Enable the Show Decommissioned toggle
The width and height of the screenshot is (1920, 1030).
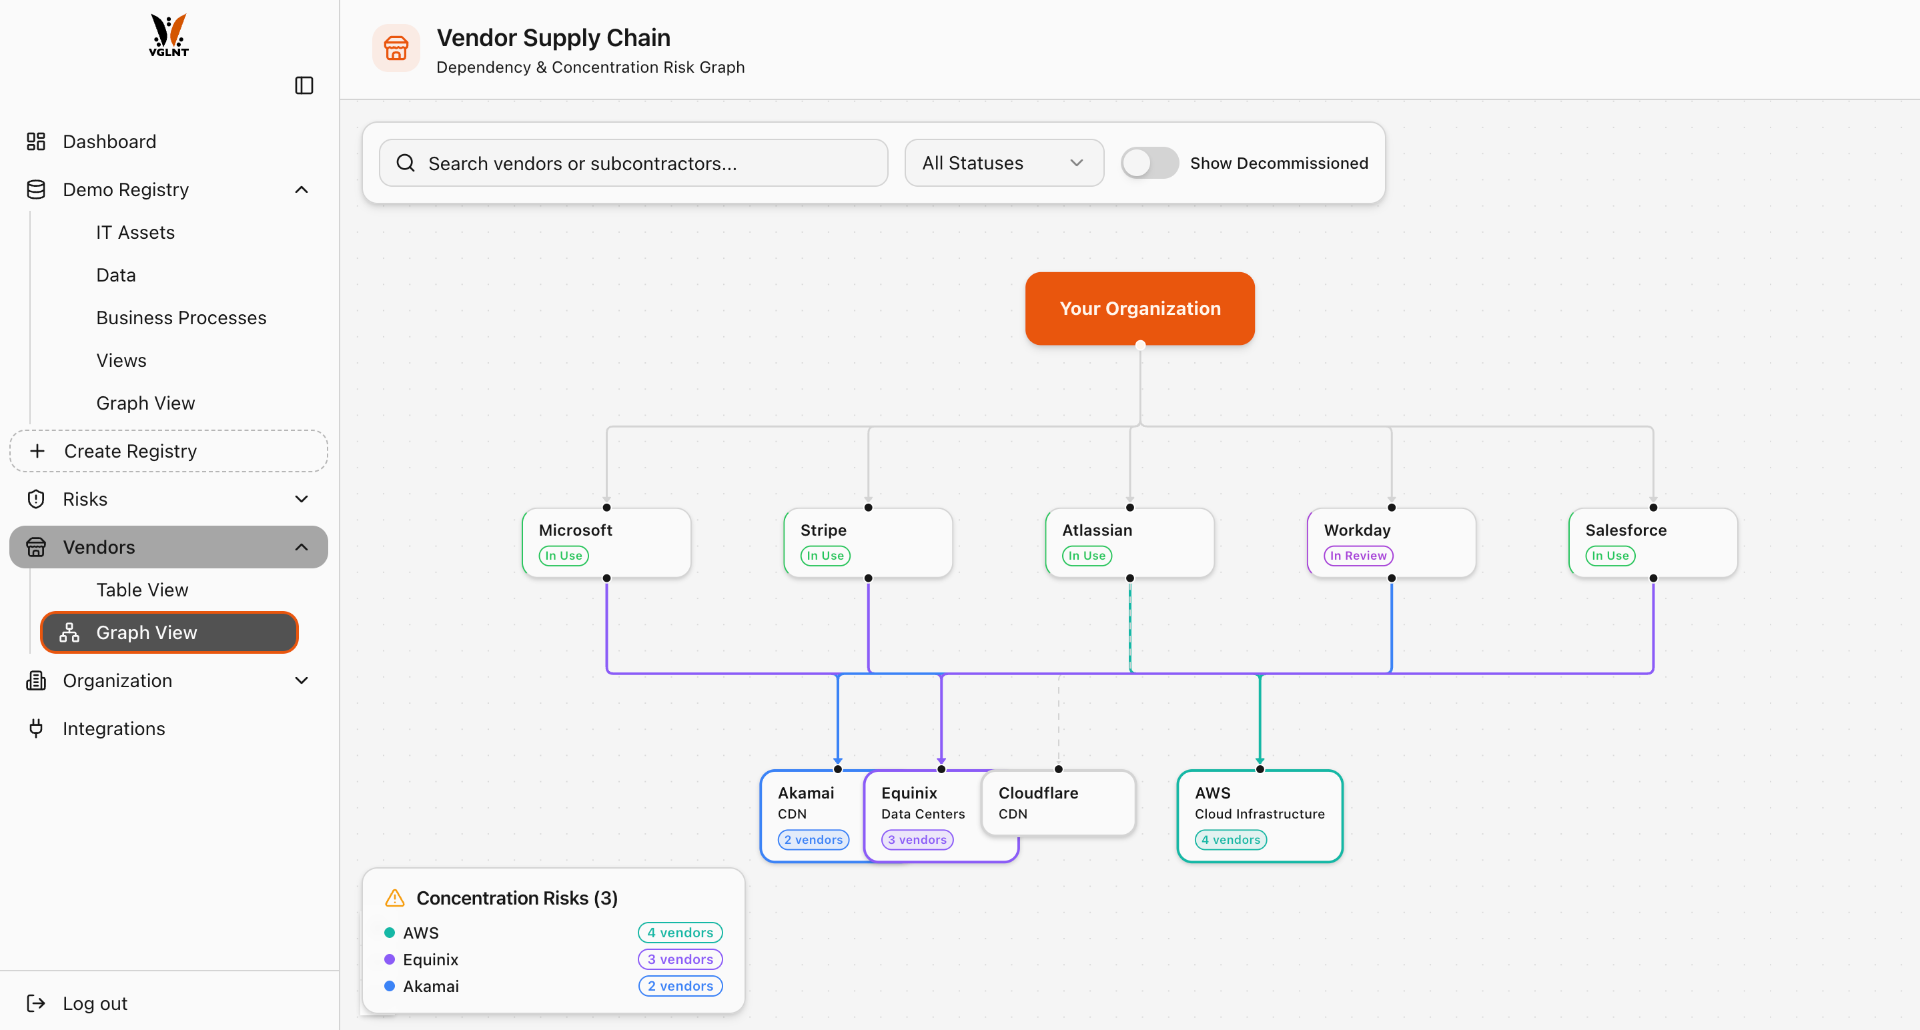pos(1150,162)
